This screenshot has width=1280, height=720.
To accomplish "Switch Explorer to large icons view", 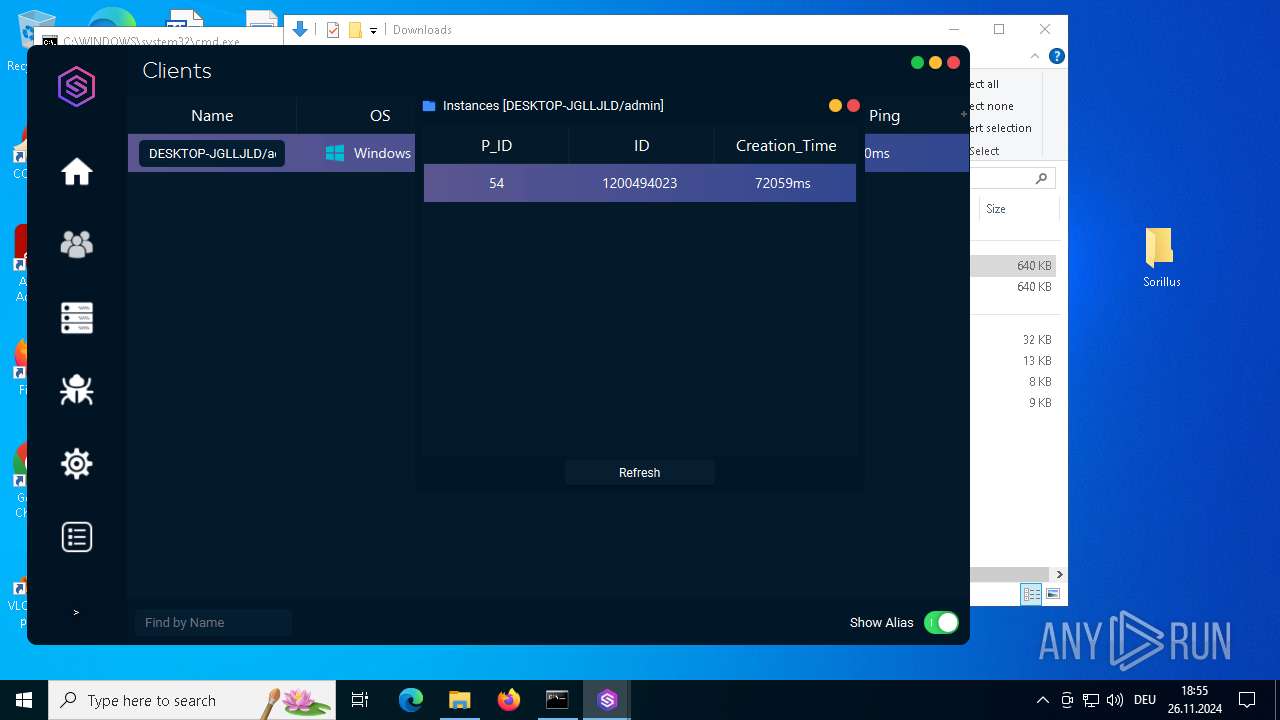I will pos(1053,594).
